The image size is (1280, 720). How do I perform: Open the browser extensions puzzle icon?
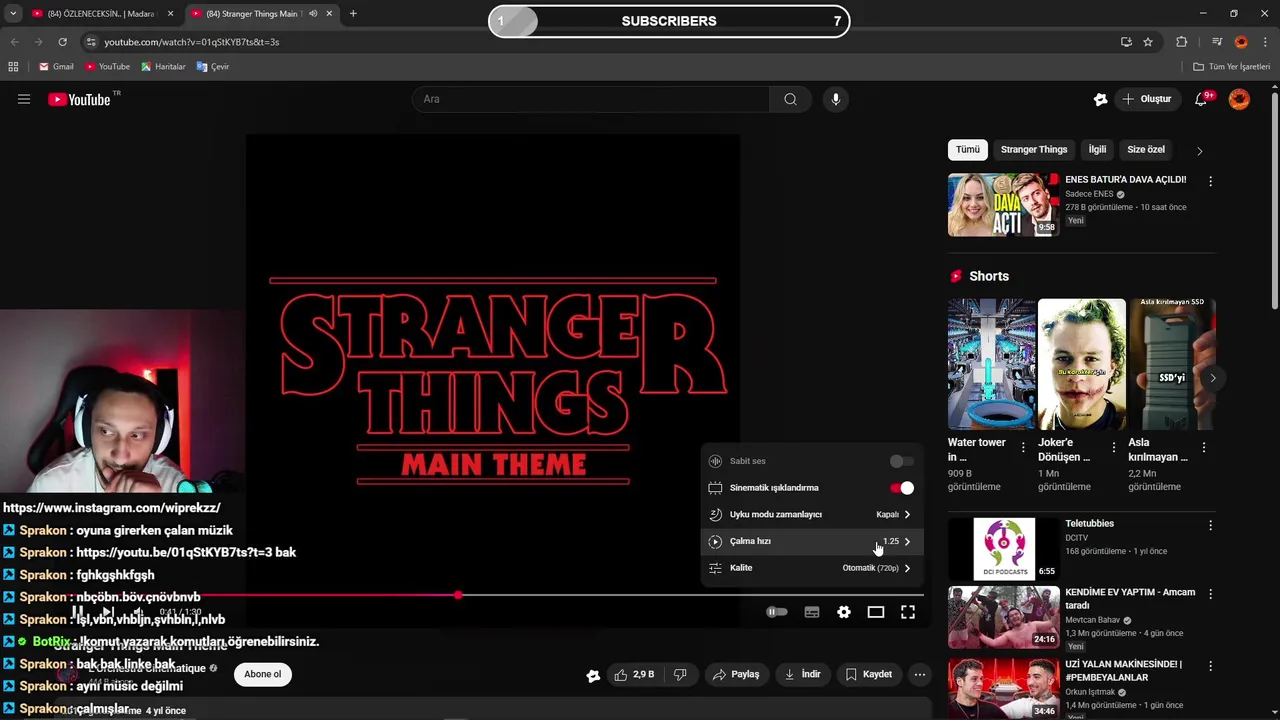tap(1182, 42)
